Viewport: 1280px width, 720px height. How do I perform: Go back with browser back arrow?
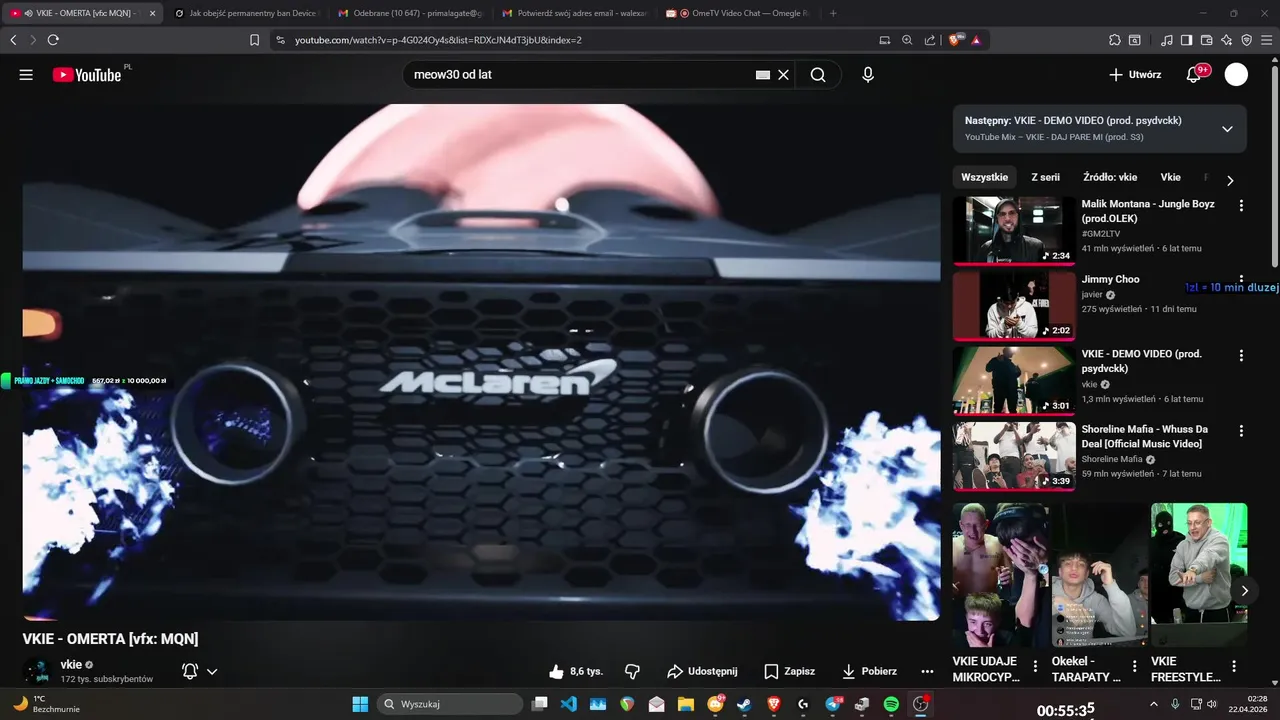click(x=13, y=40)
